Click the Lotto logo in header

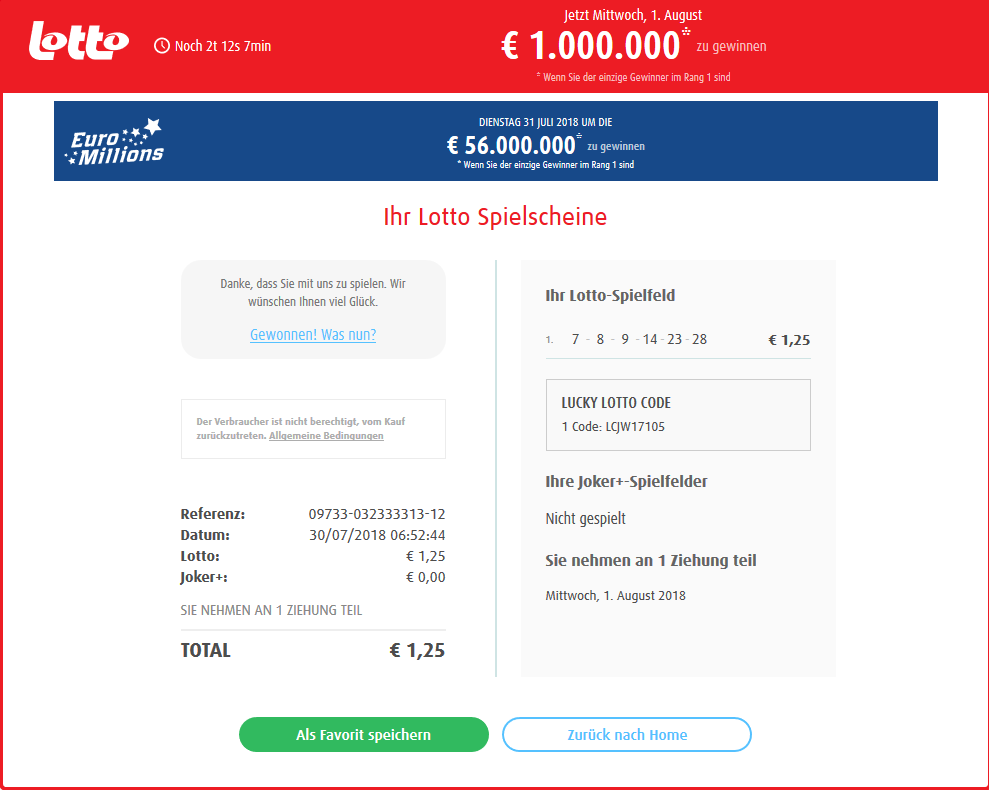79,42
